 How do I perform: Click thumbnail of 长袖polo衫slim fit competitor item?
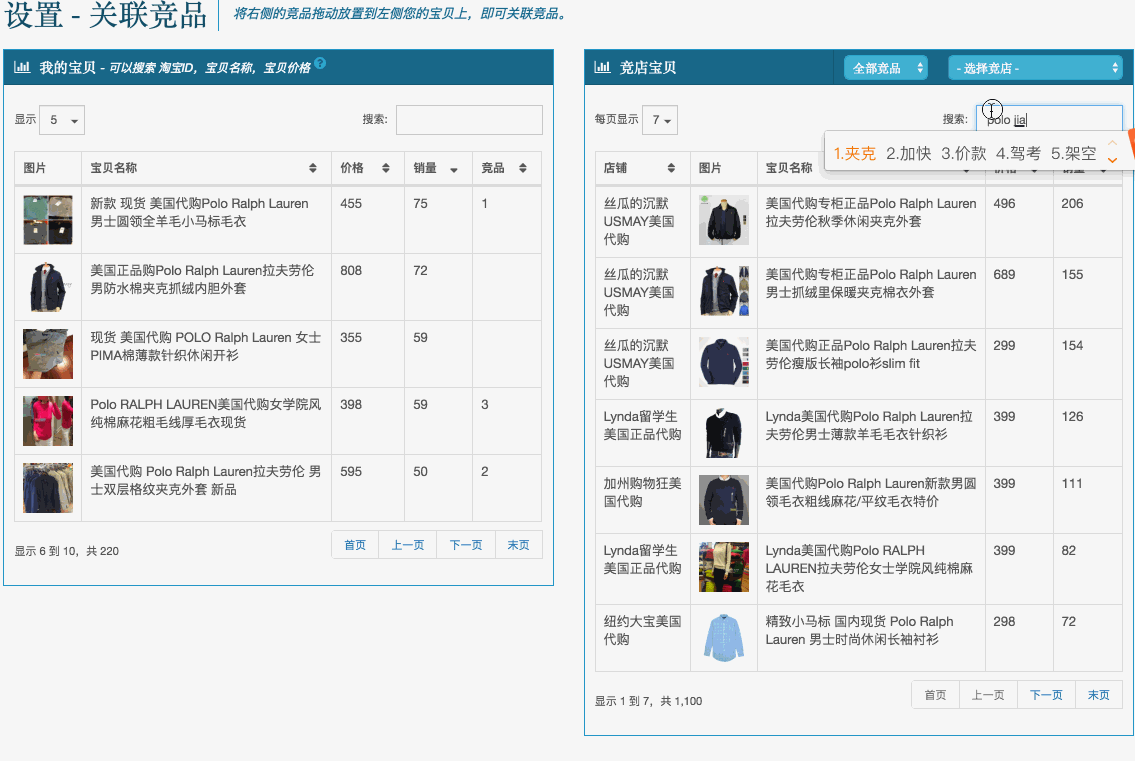coord(724,362)
